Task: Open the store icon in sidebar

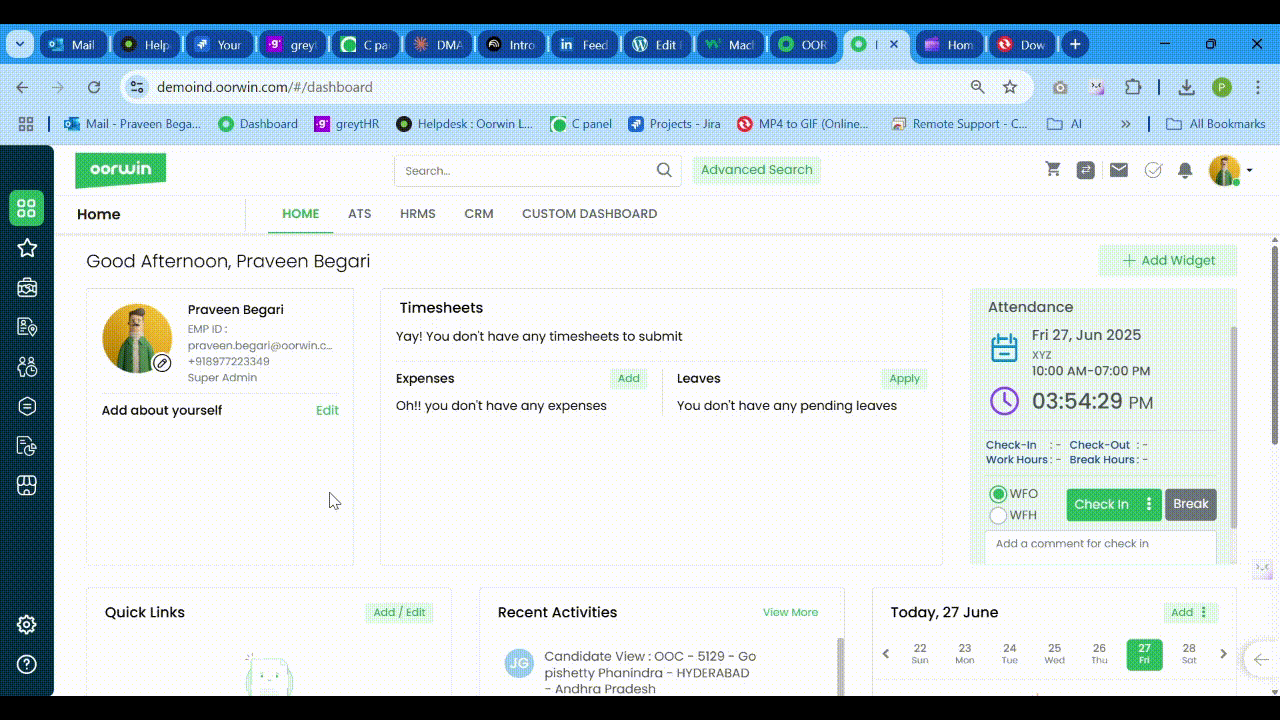Action: pos(27,485)
